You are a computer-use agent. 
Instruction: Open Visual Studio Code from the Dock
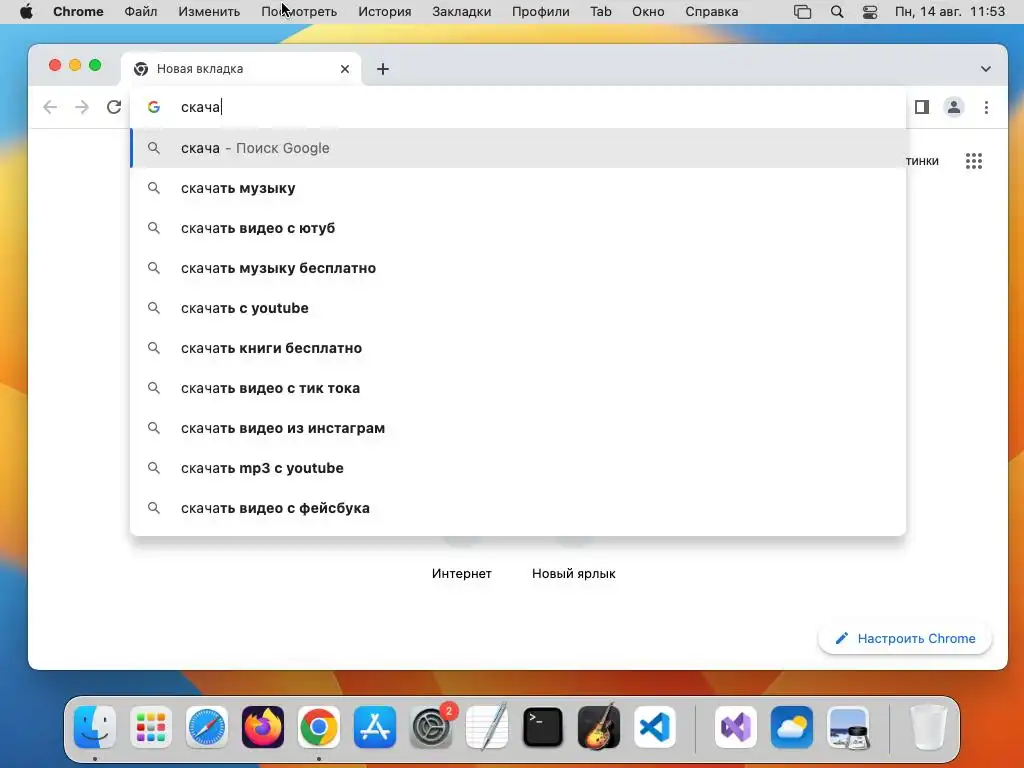[x=655, y=727]
